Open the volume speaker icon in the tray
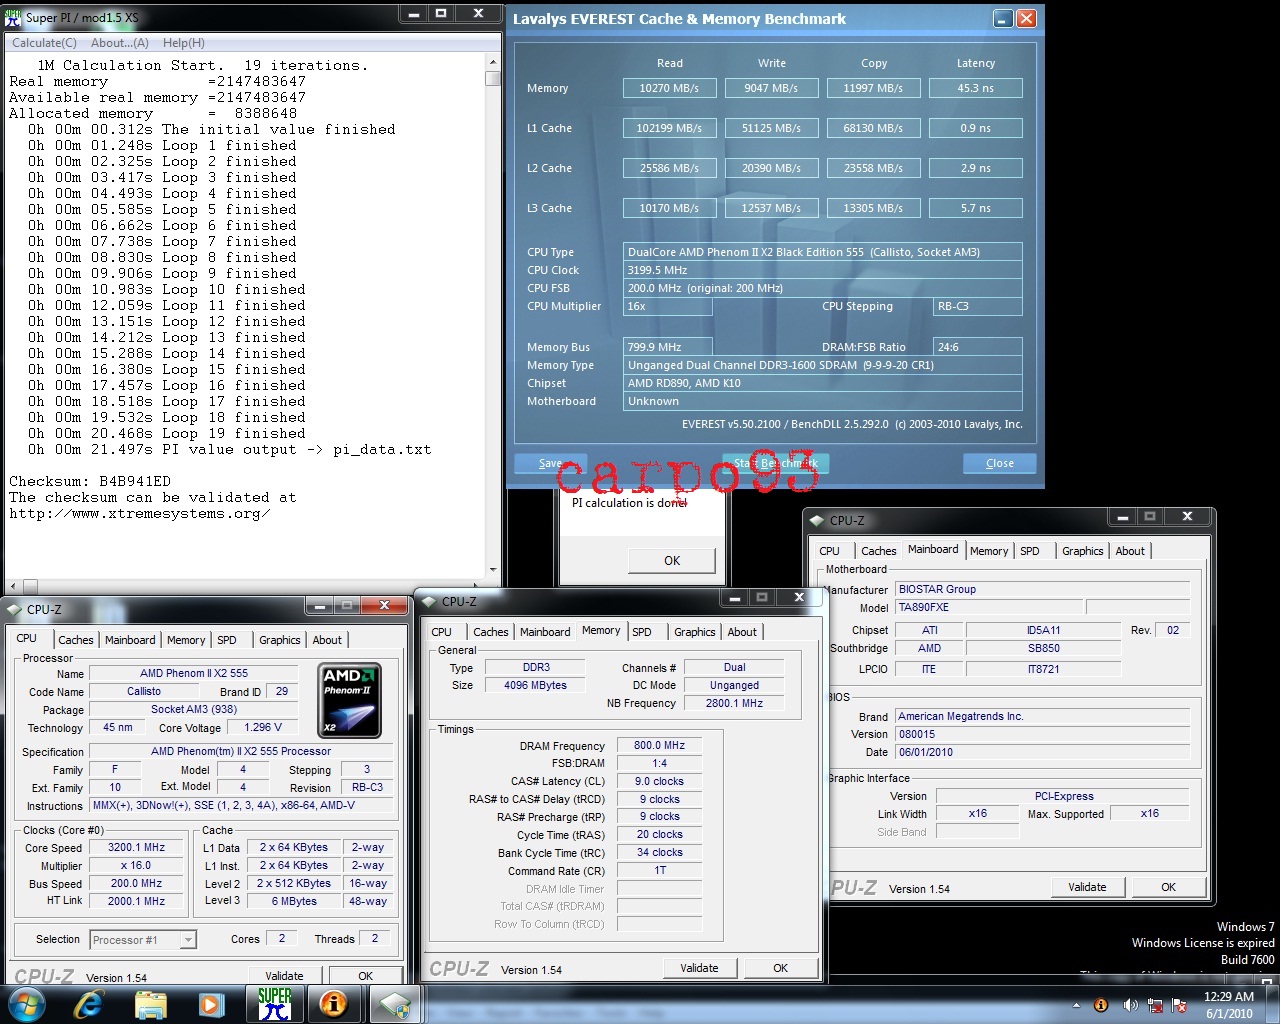Viewport: 1280px width, 1024px height. tap(1129, 1005)
